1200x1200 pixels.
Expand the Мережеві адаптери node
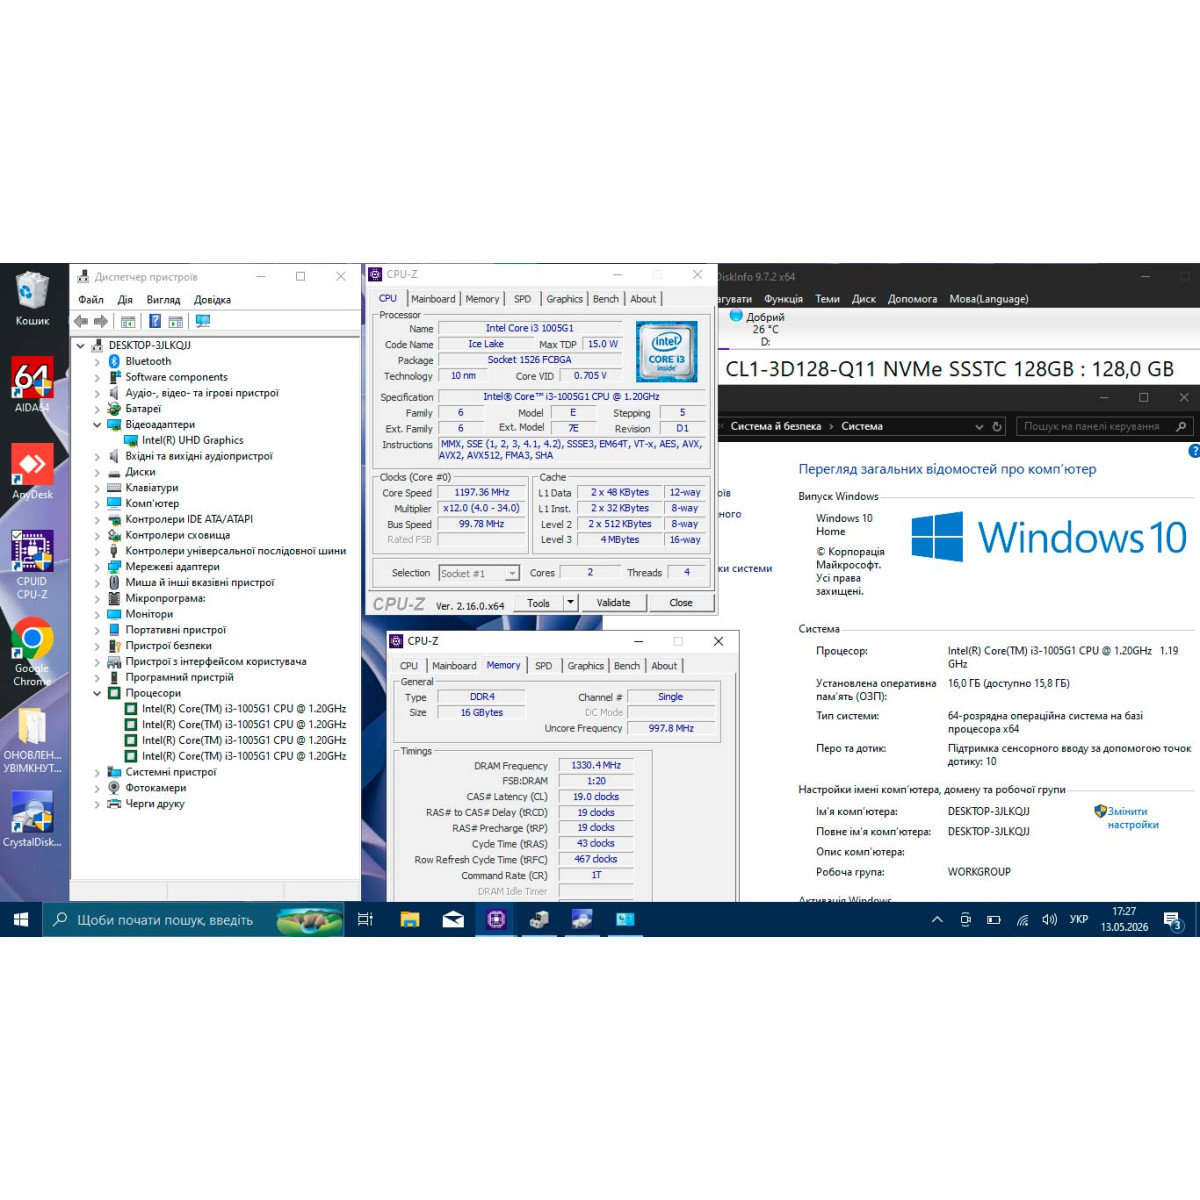point(97,567)
